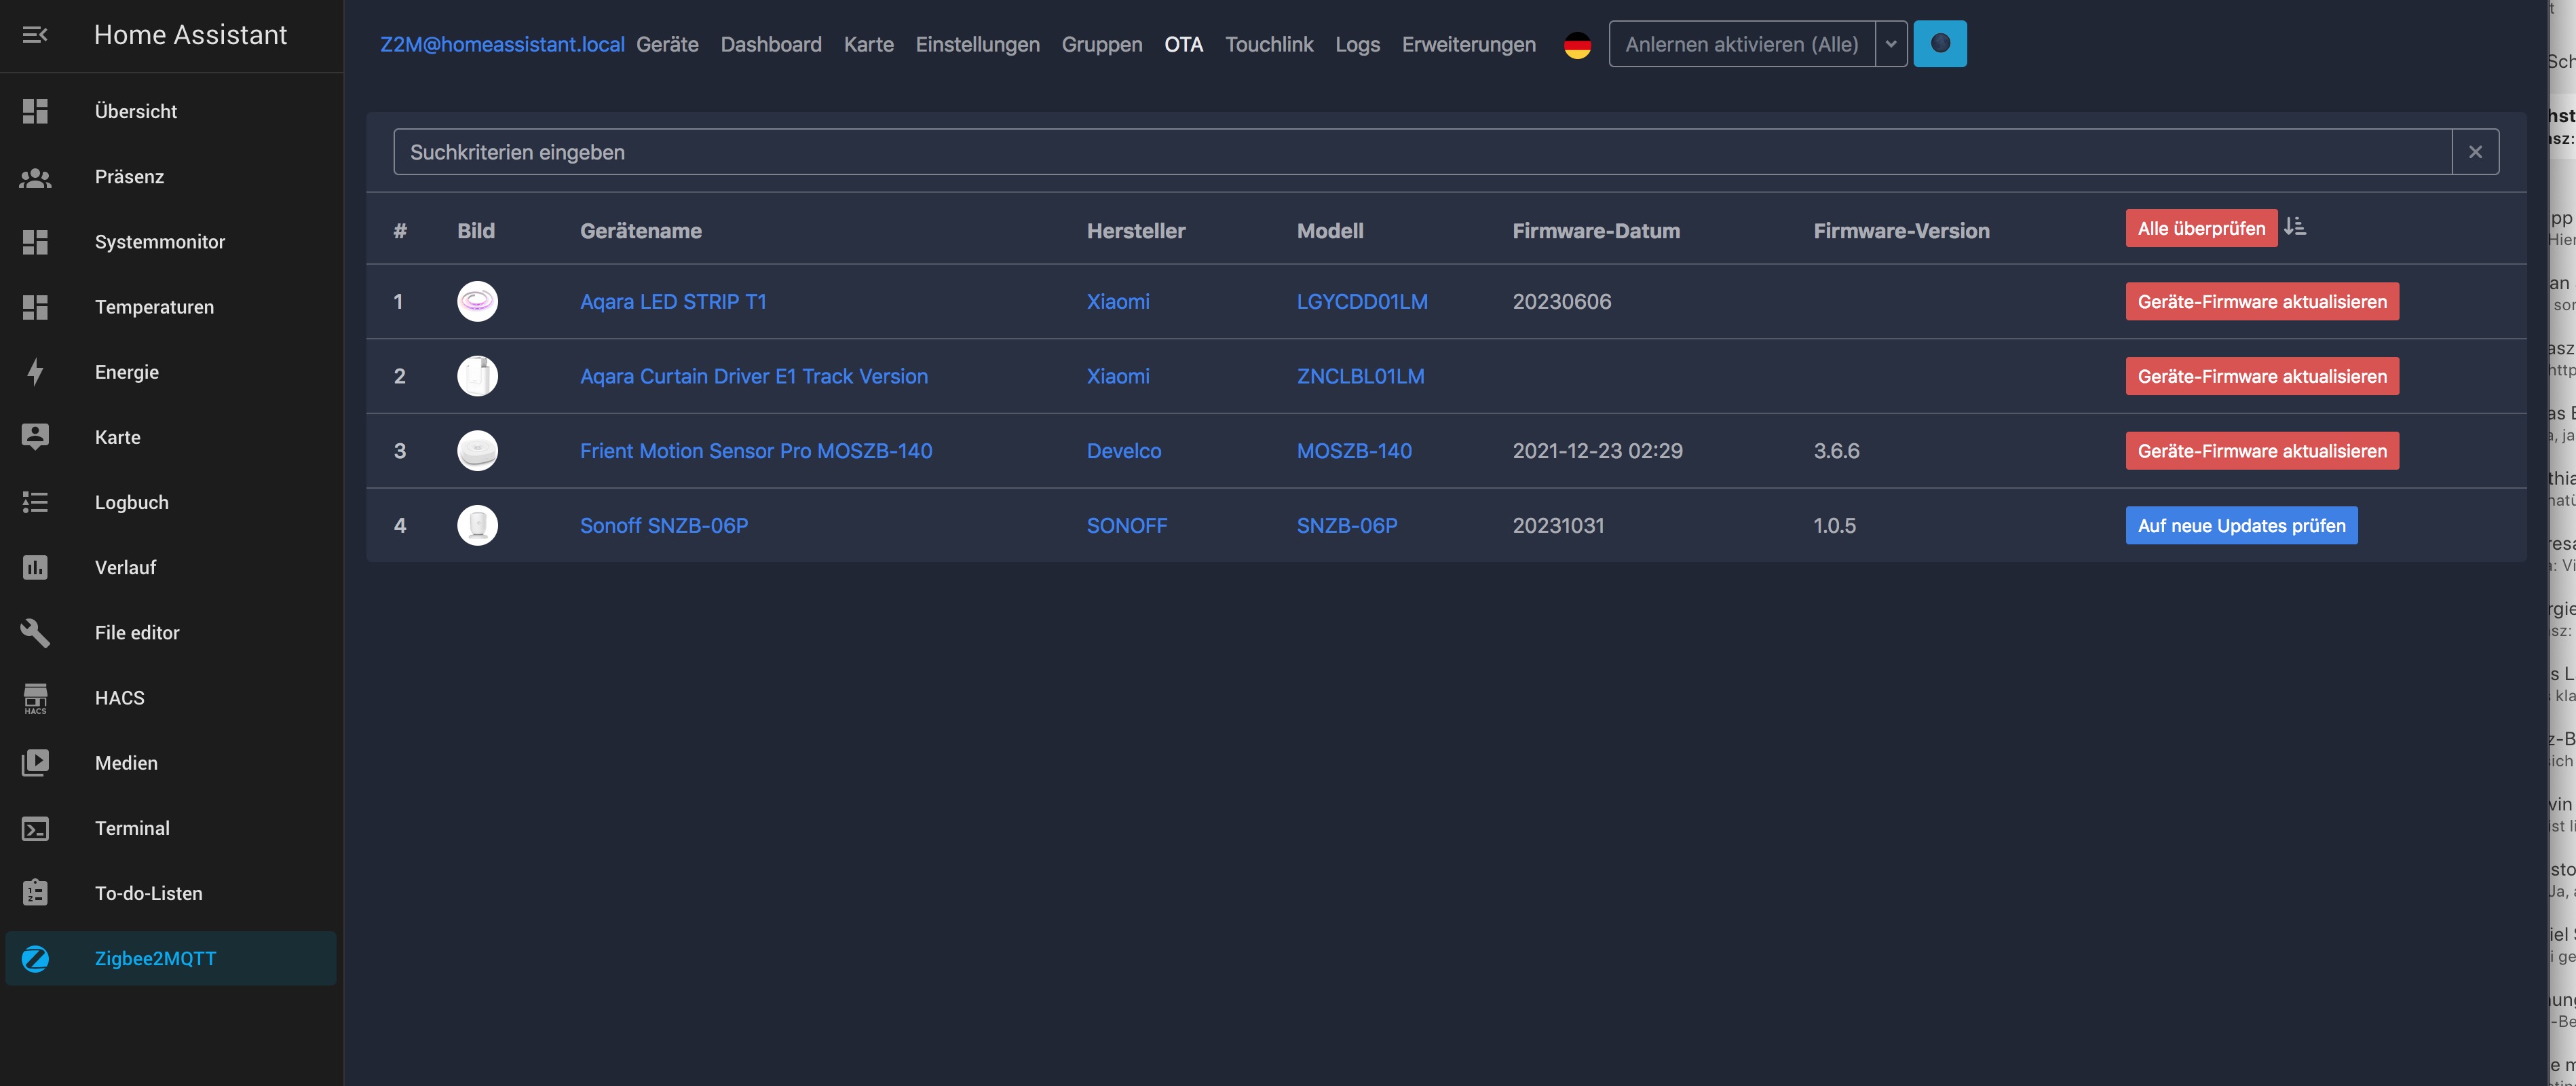Image resolution: width=2576 pixels, height=1086 pixels.
Task: Clear the search field with the X
Action: point(2475,152)
